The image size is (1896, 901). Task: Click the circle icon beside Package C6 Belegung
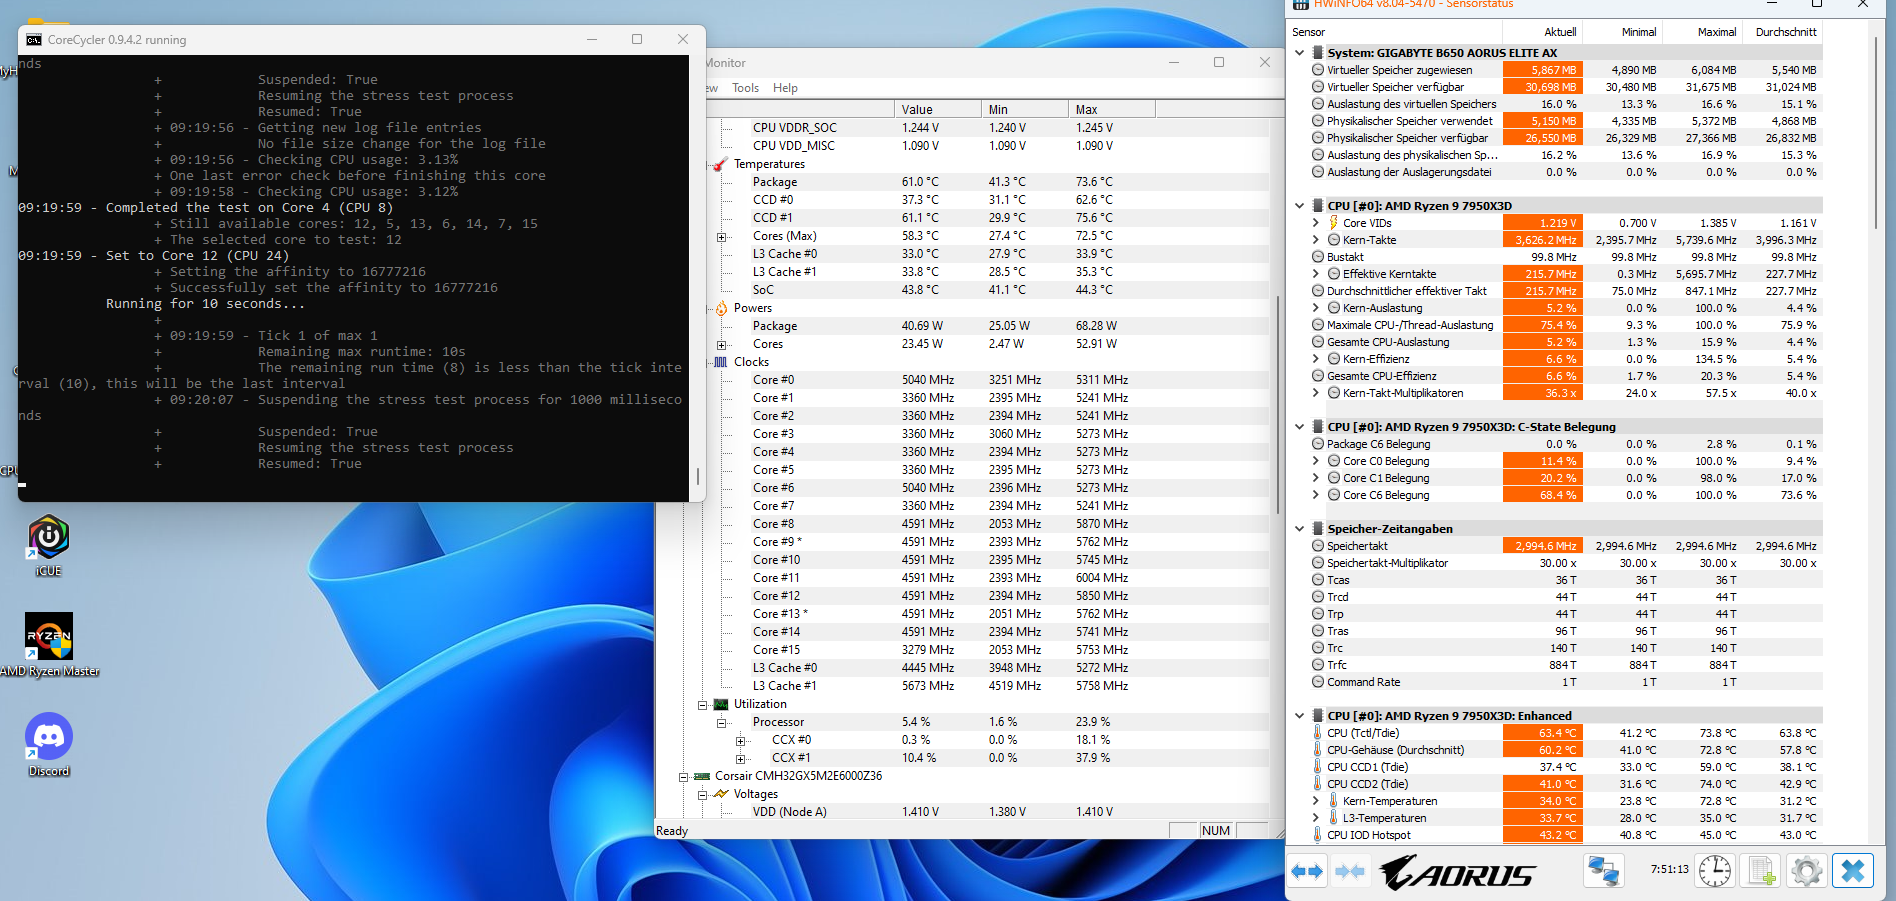[x=1318, y=444]
